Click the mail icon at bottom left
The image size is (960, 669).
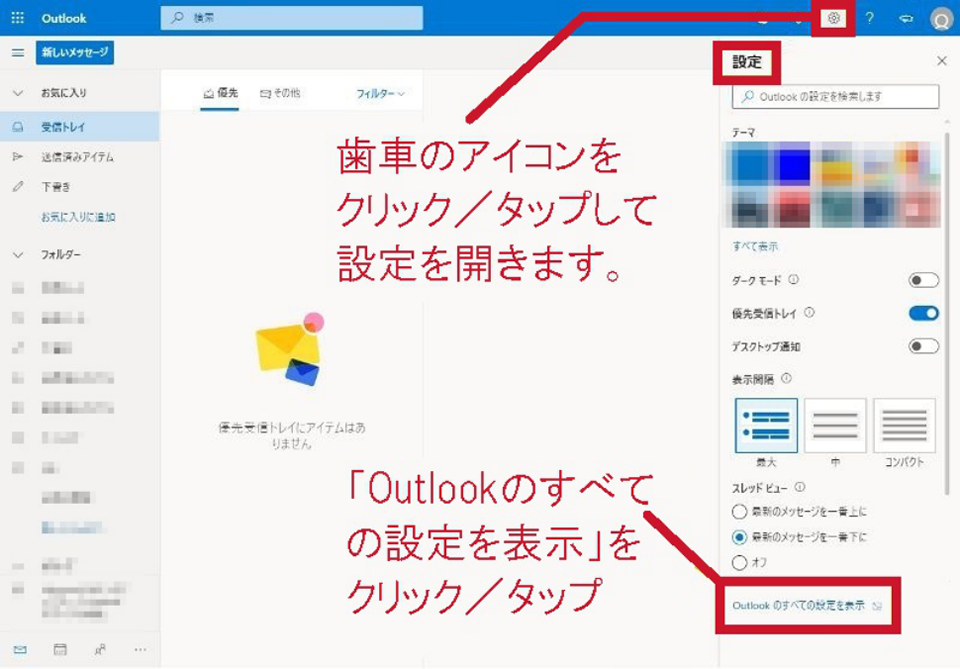(20, 649)
